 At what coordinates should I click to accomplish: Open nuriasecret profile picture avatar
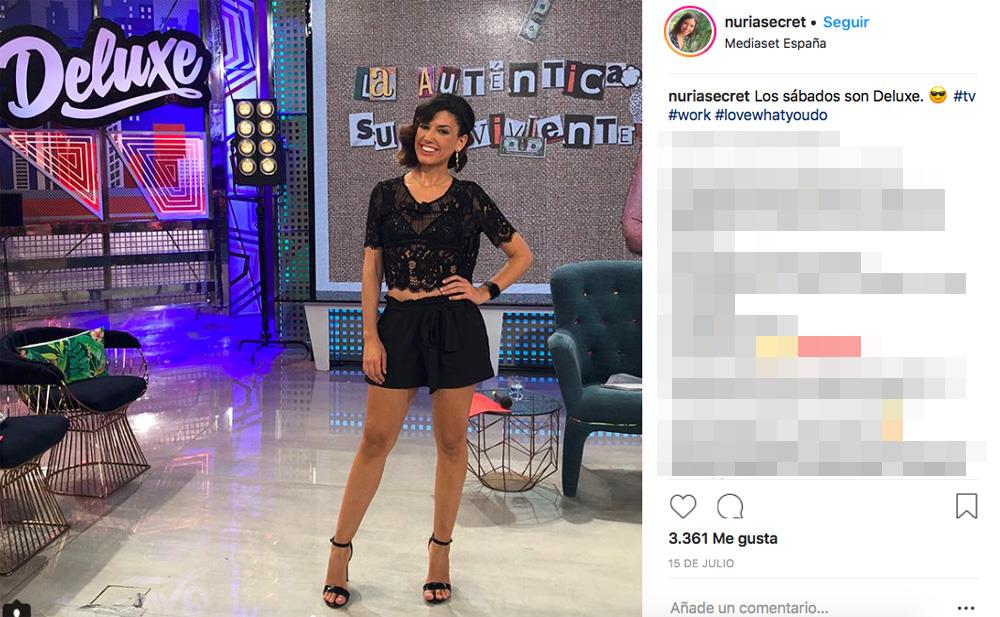tap(689, 32)
